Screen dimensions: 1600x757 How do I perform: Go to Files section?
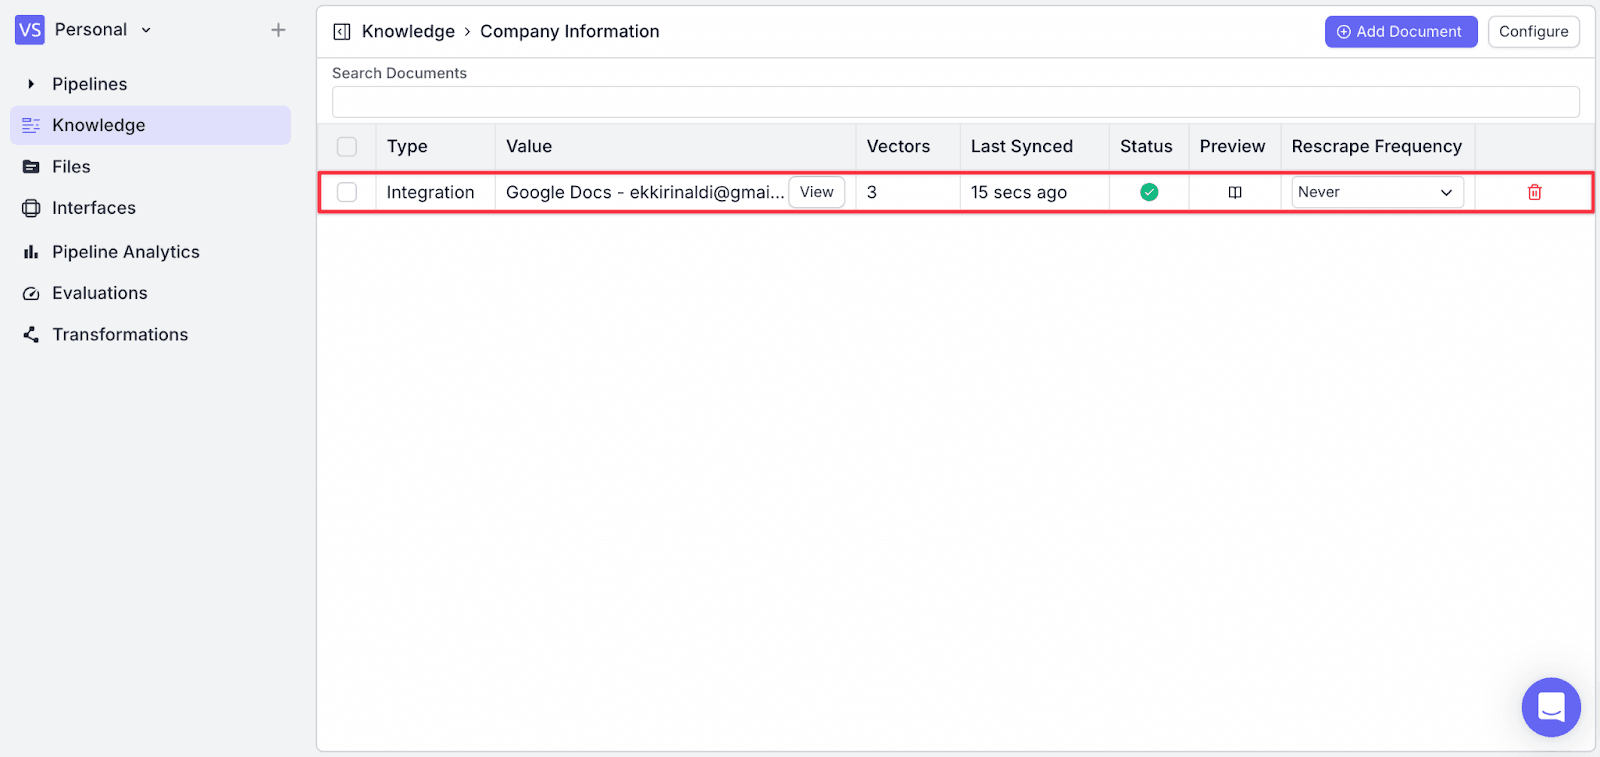point(71,167)
